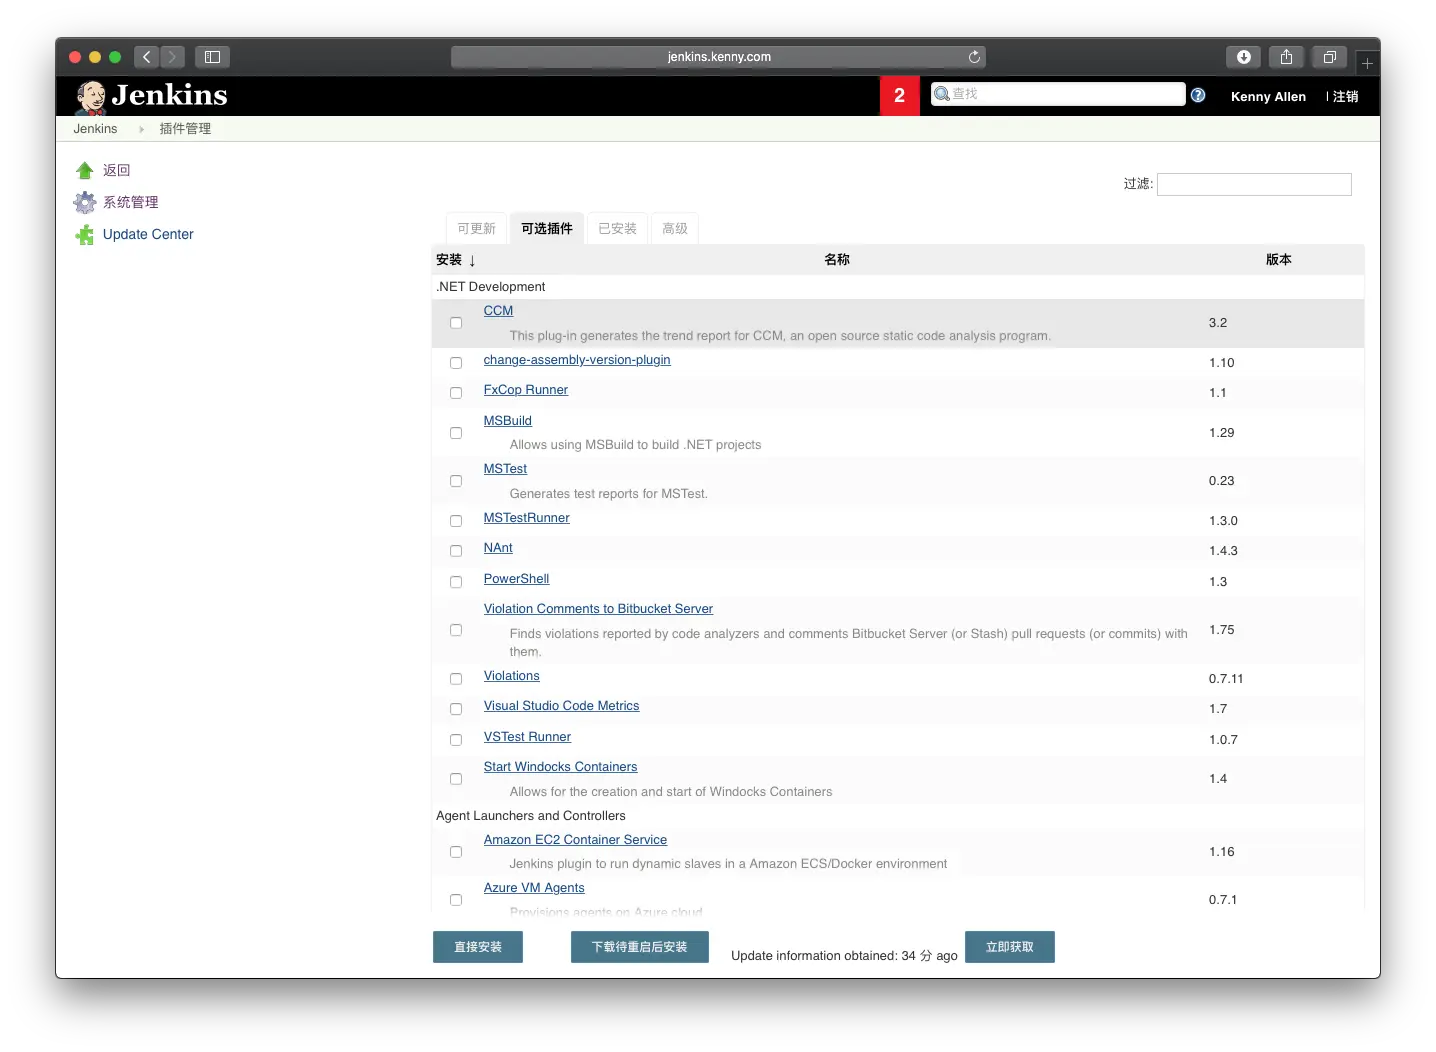Toggle the Safari sidebar button
1436x1052 pixels.
click(x=212, y=57)
